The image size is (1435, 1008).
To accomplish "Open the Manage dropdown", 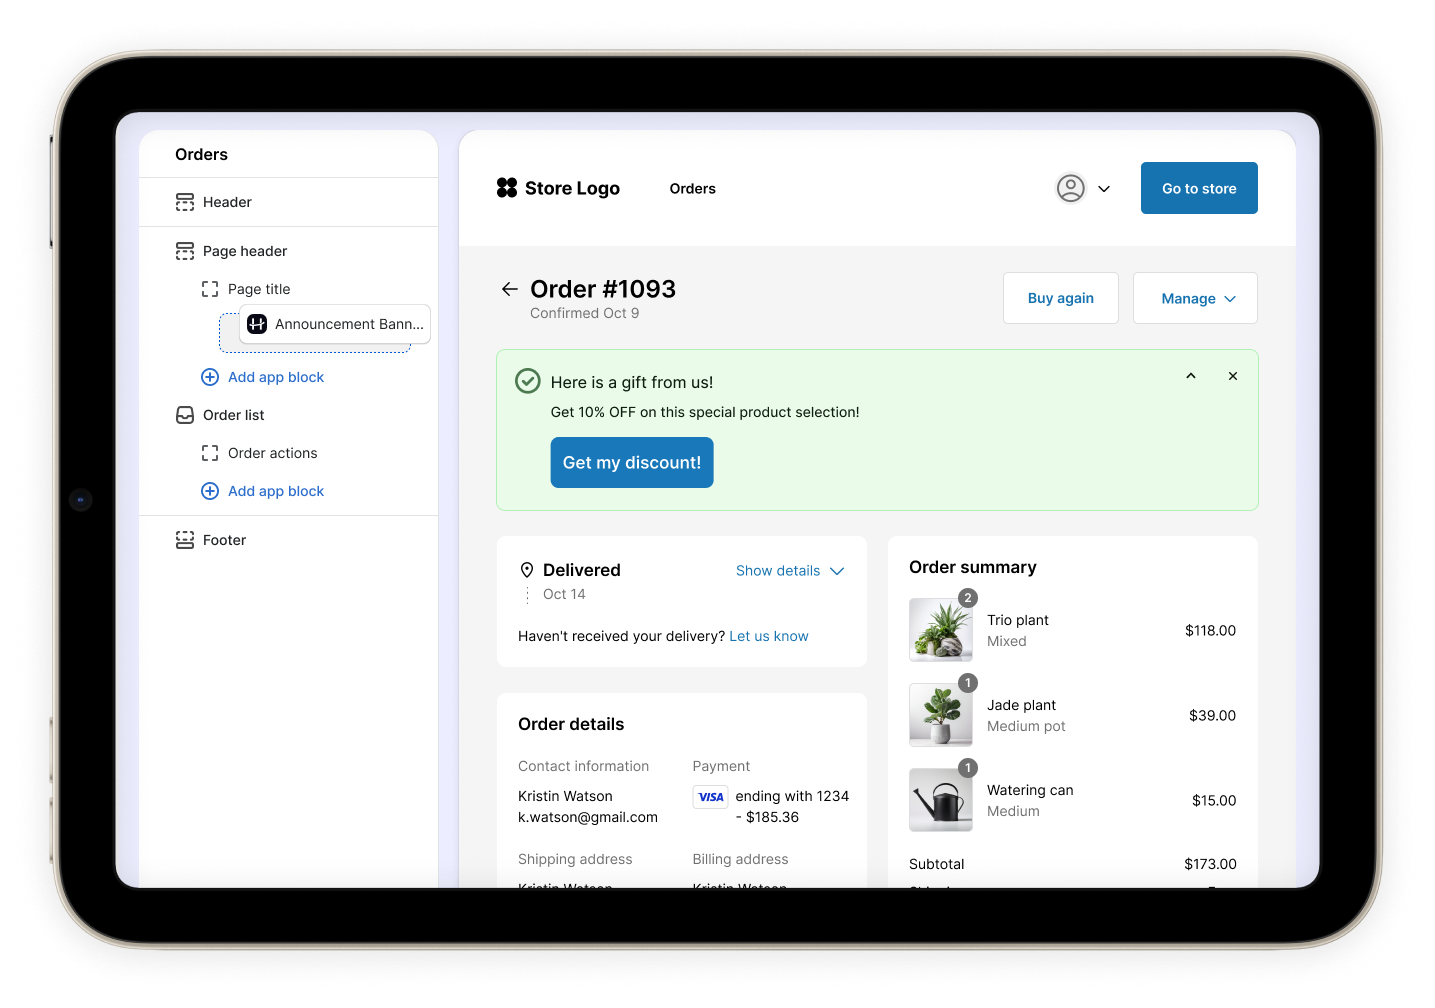I will (1195, 298).
